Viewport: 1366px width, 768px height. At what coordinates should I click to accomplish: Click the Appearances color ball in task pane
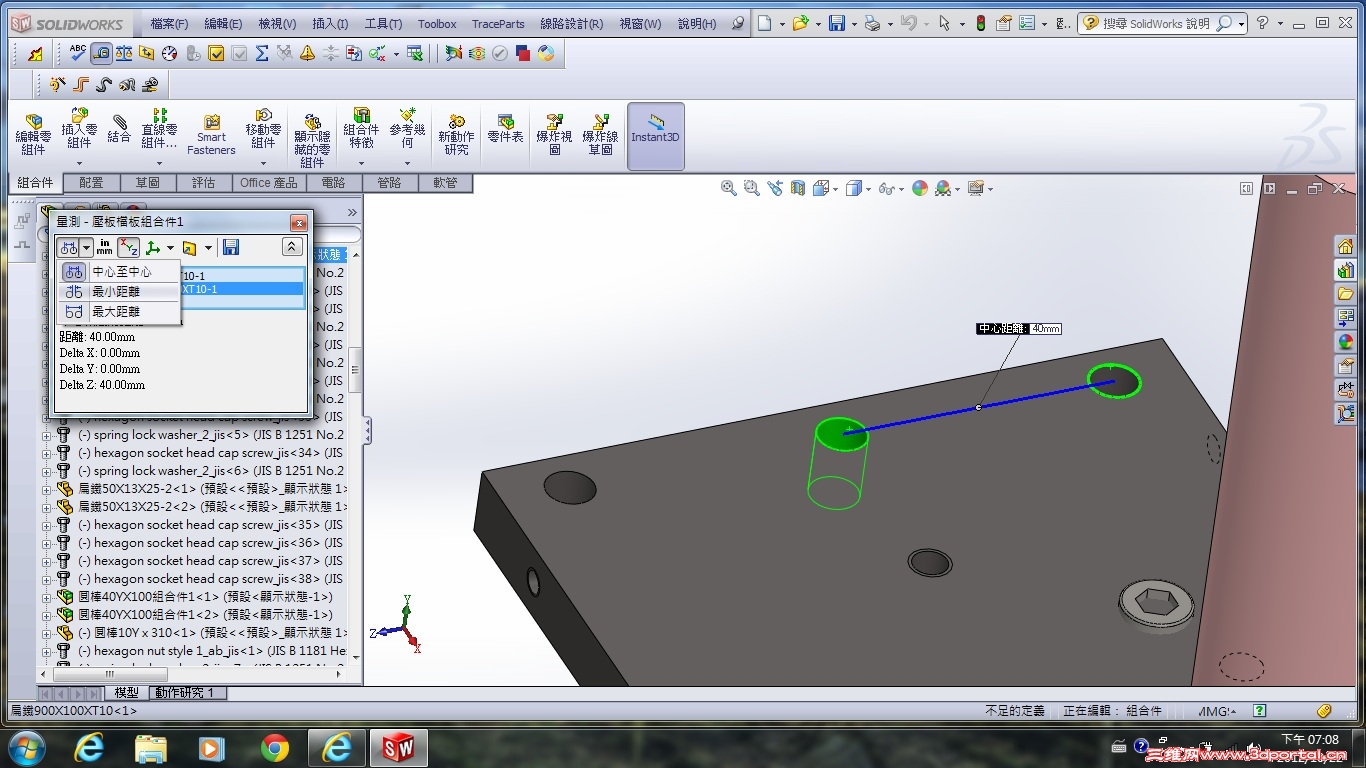[1345, 342]
